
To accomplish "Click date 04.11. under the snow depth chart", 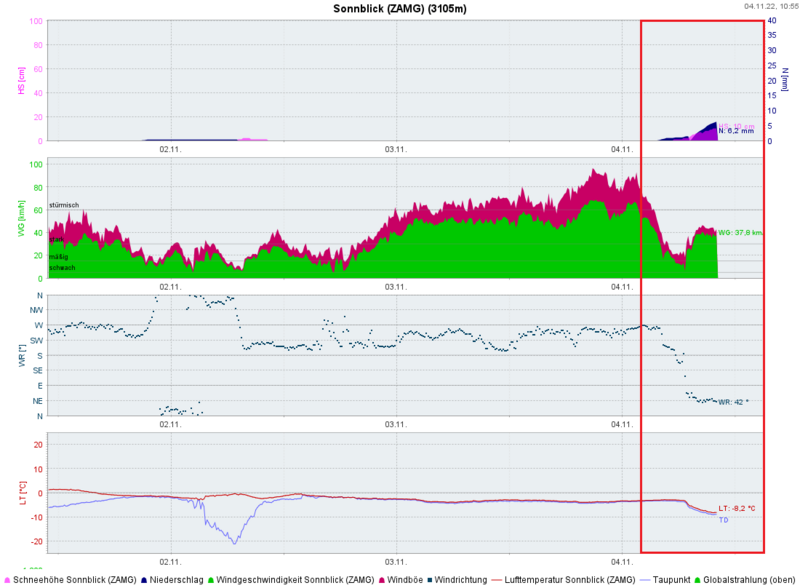I will pos(622,150).
